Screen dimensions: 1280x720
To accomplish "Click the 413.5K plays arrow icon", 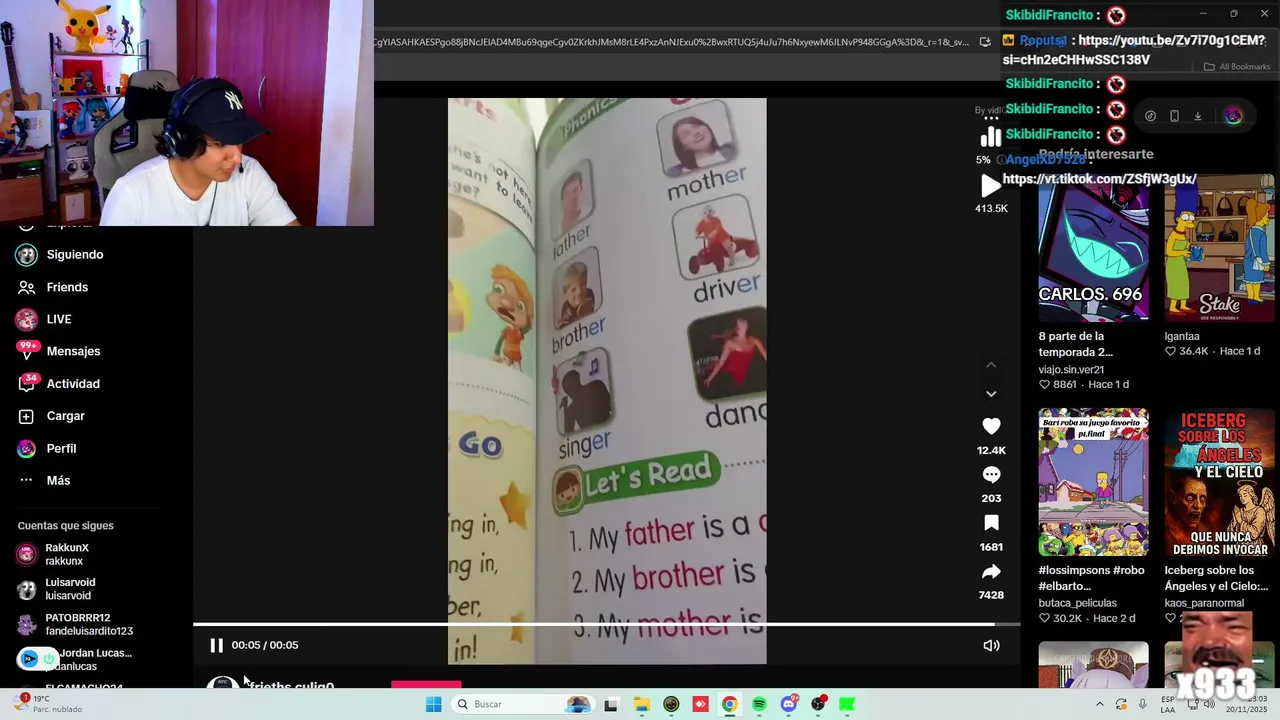I will (990, 185).
